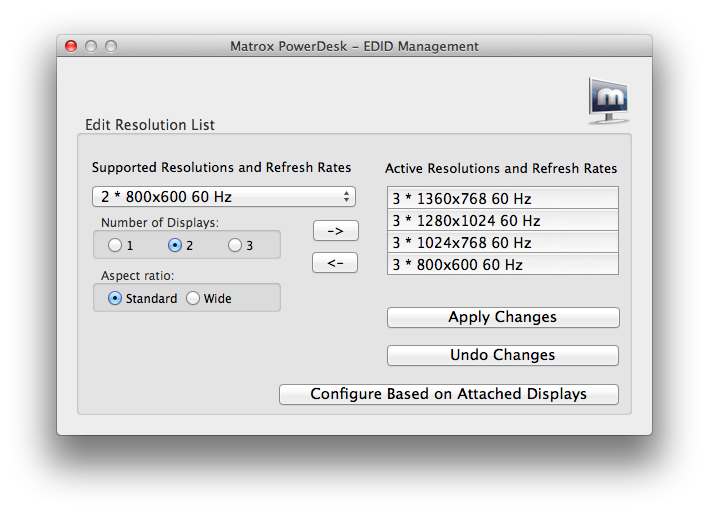
Task: Open Supported Resolutions dropdown
Action: (224, 197)
